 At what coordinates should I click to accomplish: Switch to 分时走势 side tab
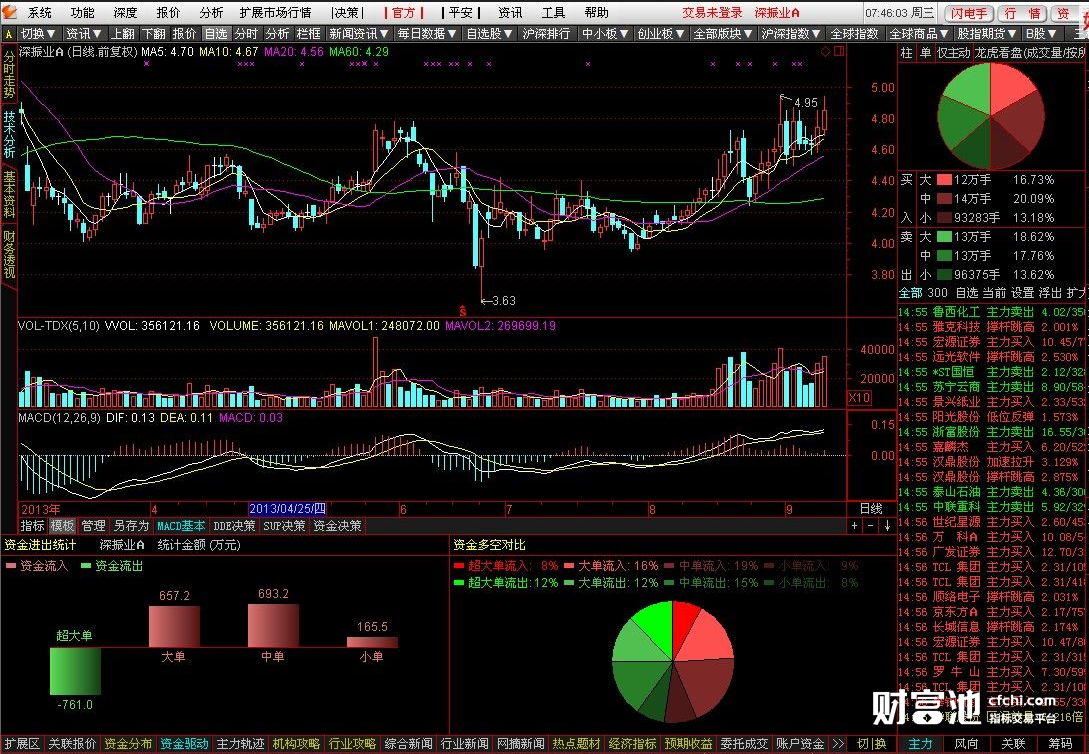pyautogui.click(x=9, y=74)
